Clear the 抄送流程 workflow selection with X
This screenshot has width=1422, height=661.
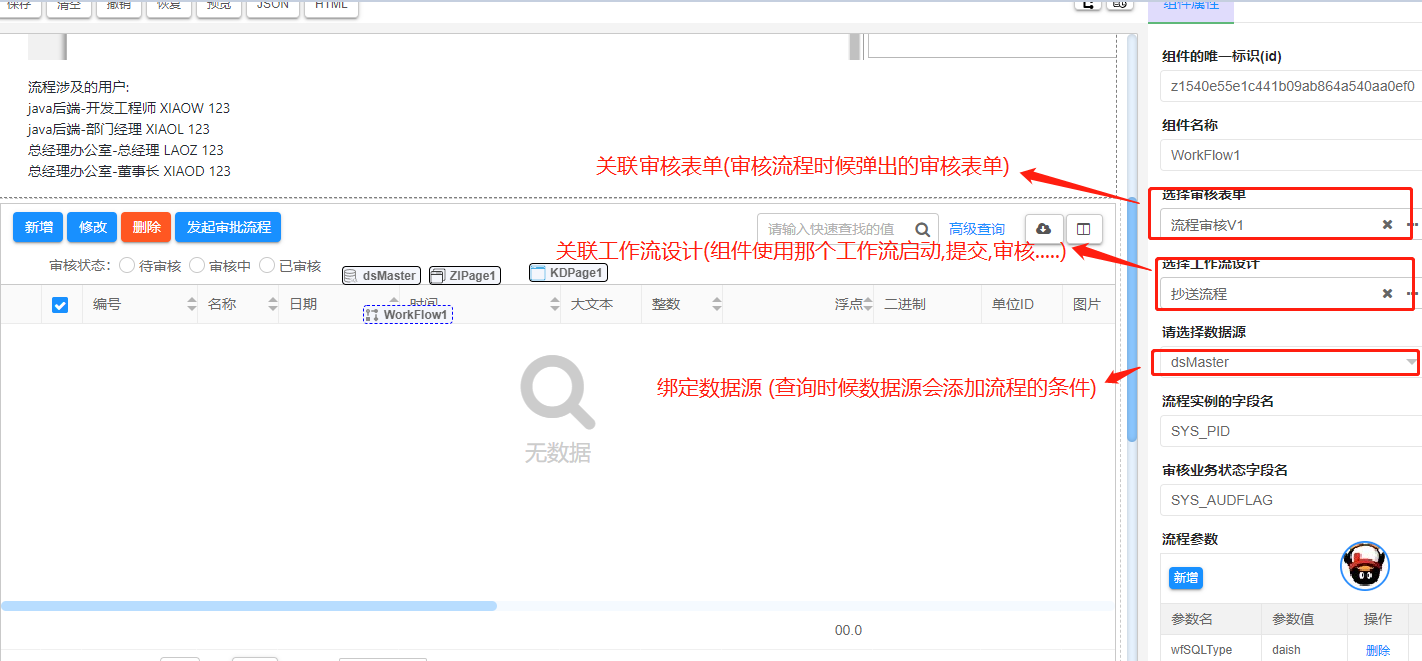(1387, 294)
